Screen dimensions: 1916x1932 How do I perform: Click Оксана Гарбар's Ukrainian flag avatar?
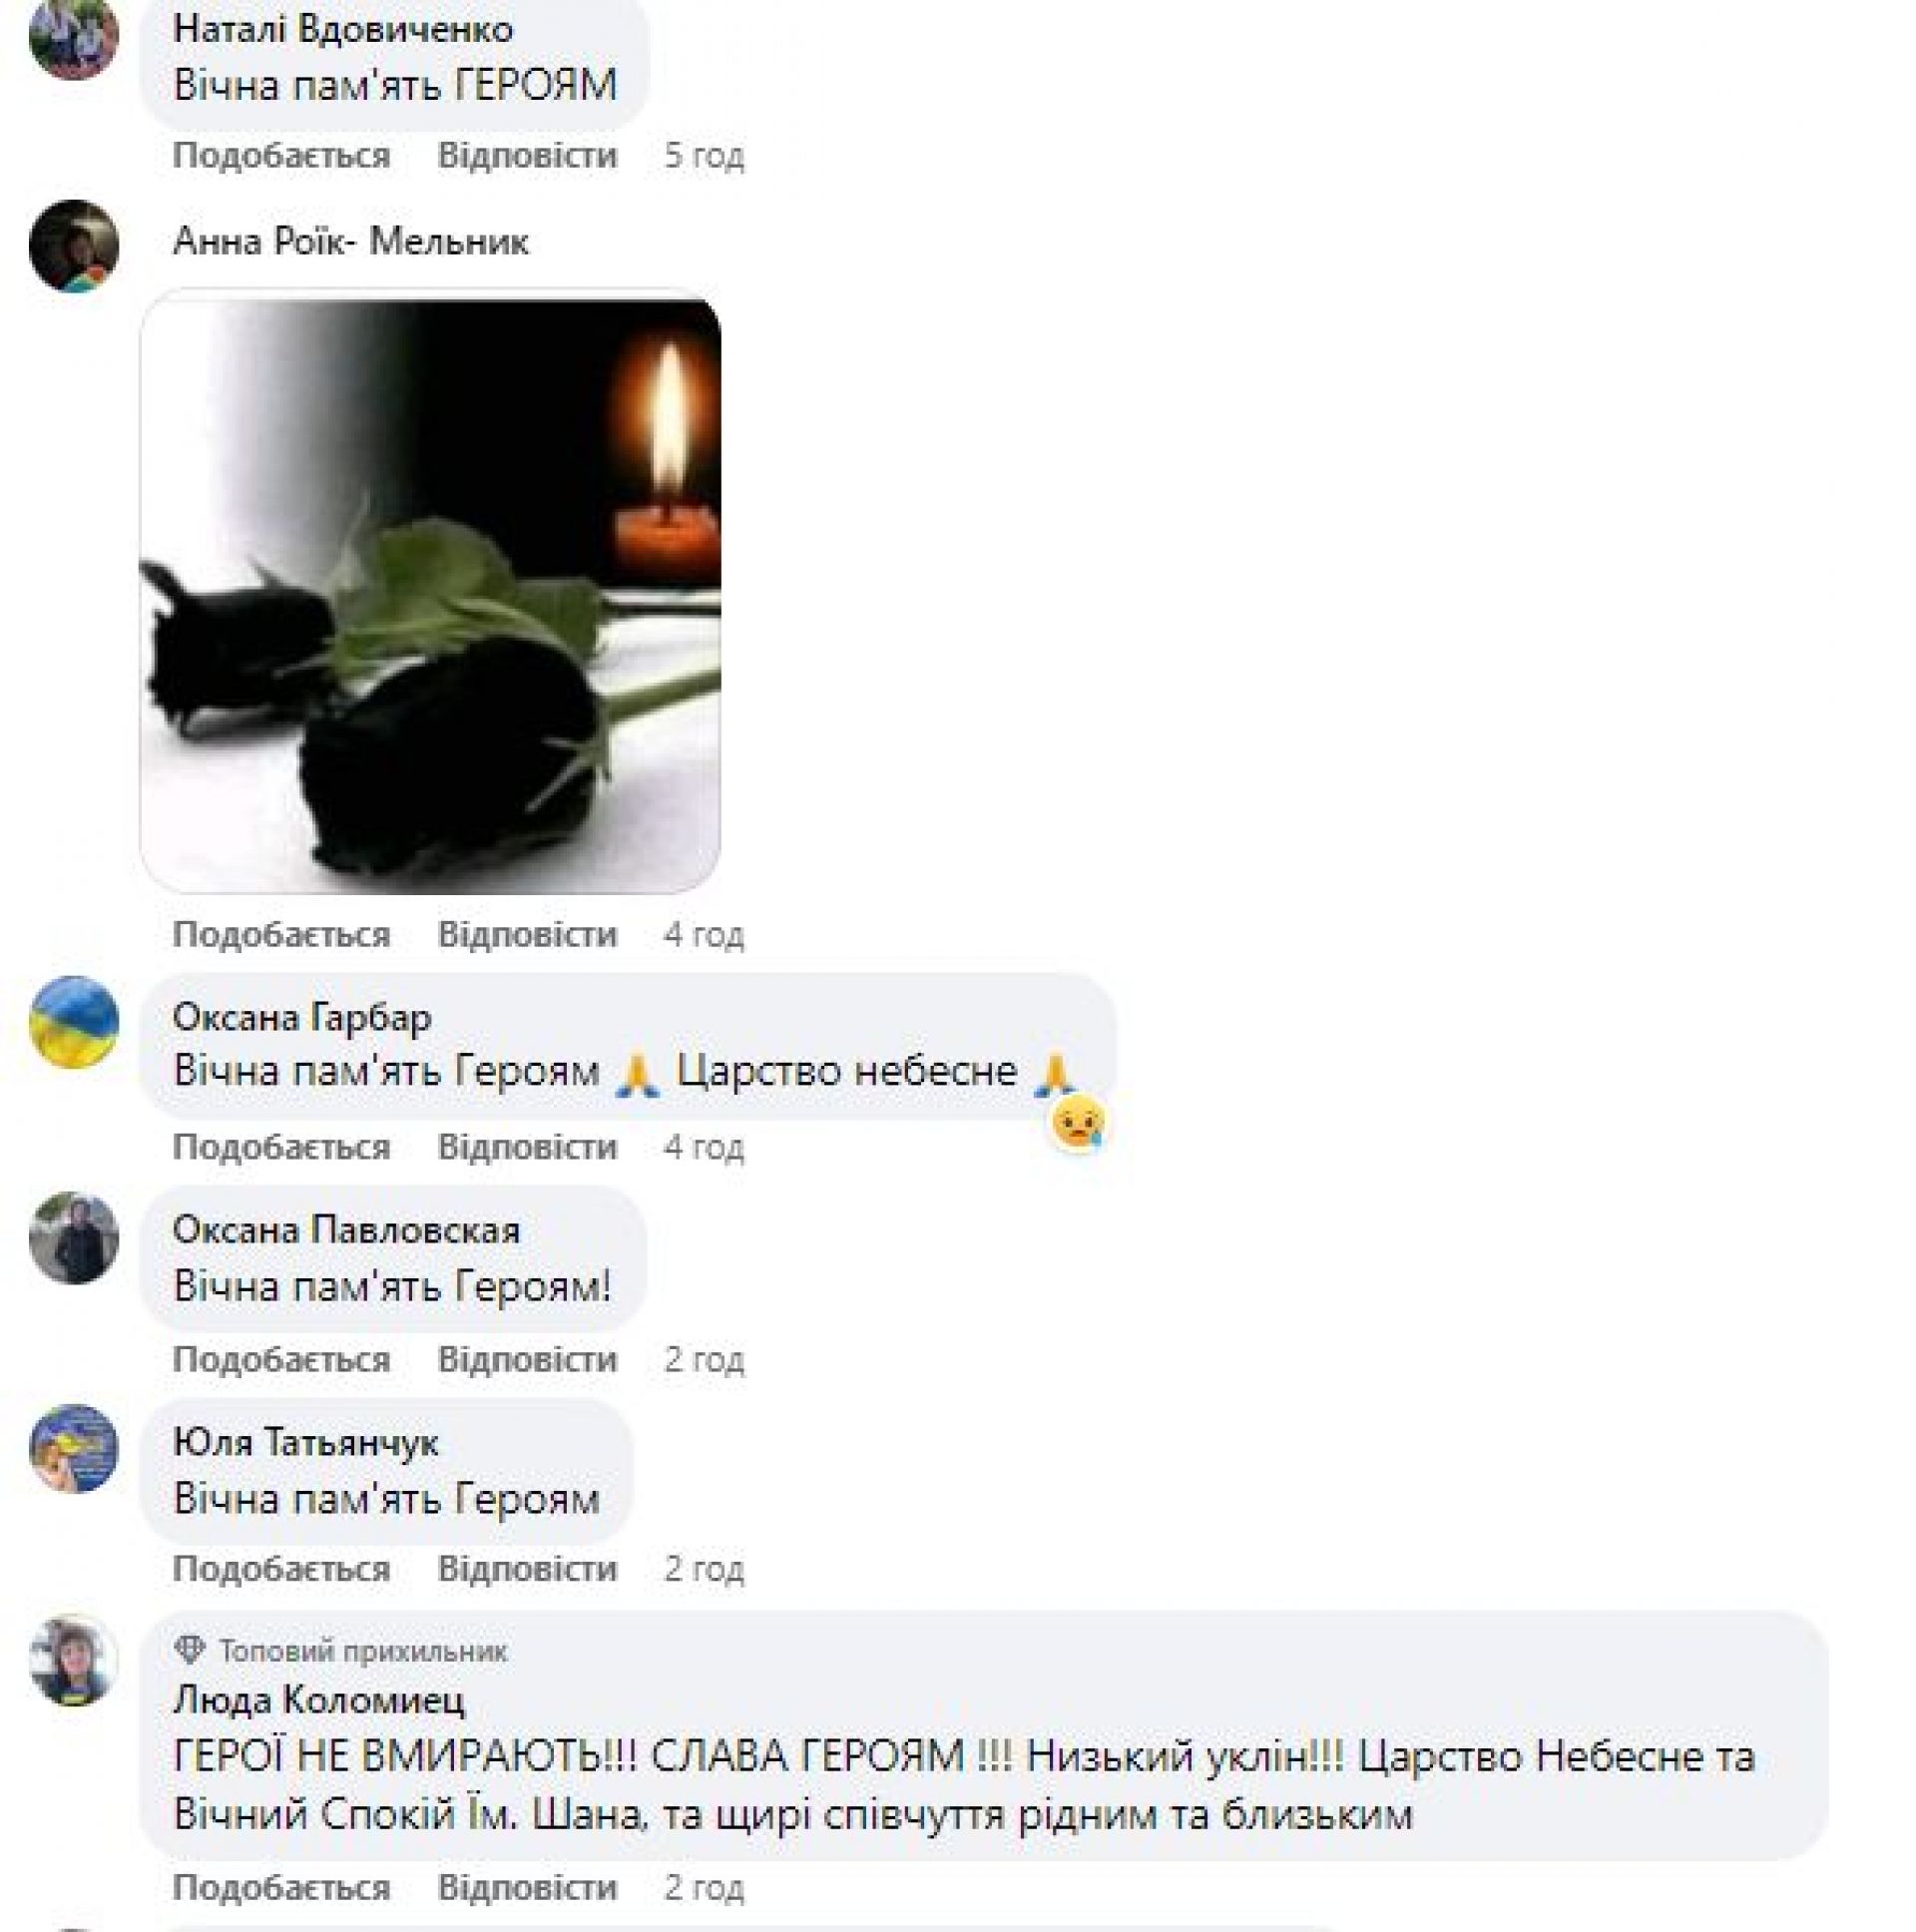(74, 1022)
